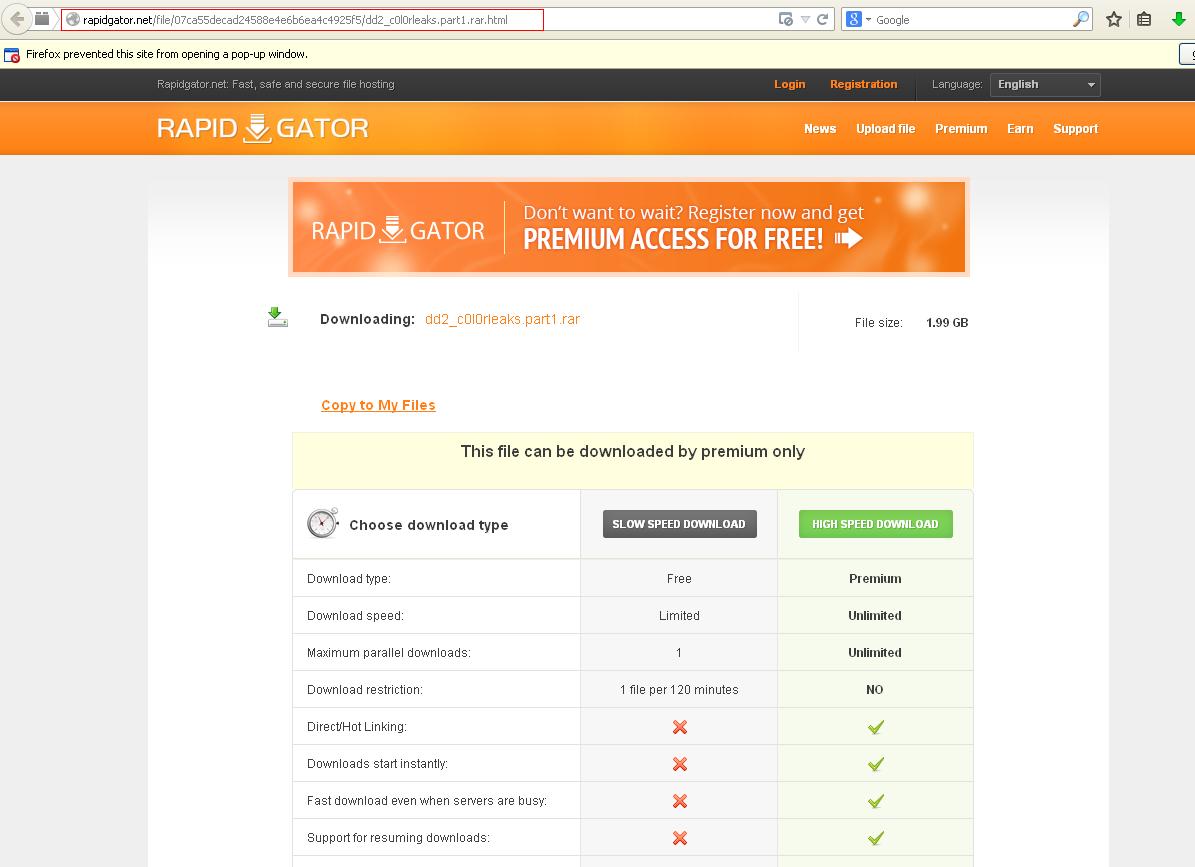Click 'This file can be downloaded by premium only'
The width and height of the screenshot is (1195, 867).
pos(633,452)
